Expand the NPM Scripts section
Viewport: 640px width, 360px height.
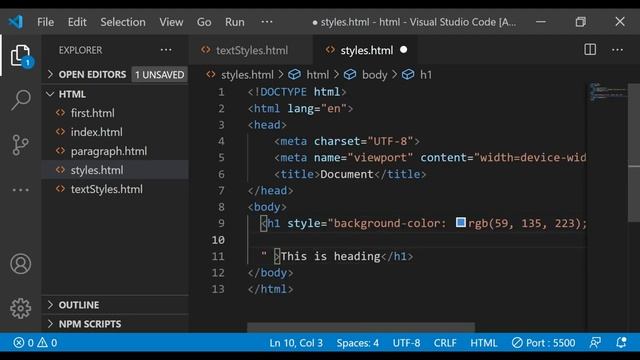(x=115, y=324)
